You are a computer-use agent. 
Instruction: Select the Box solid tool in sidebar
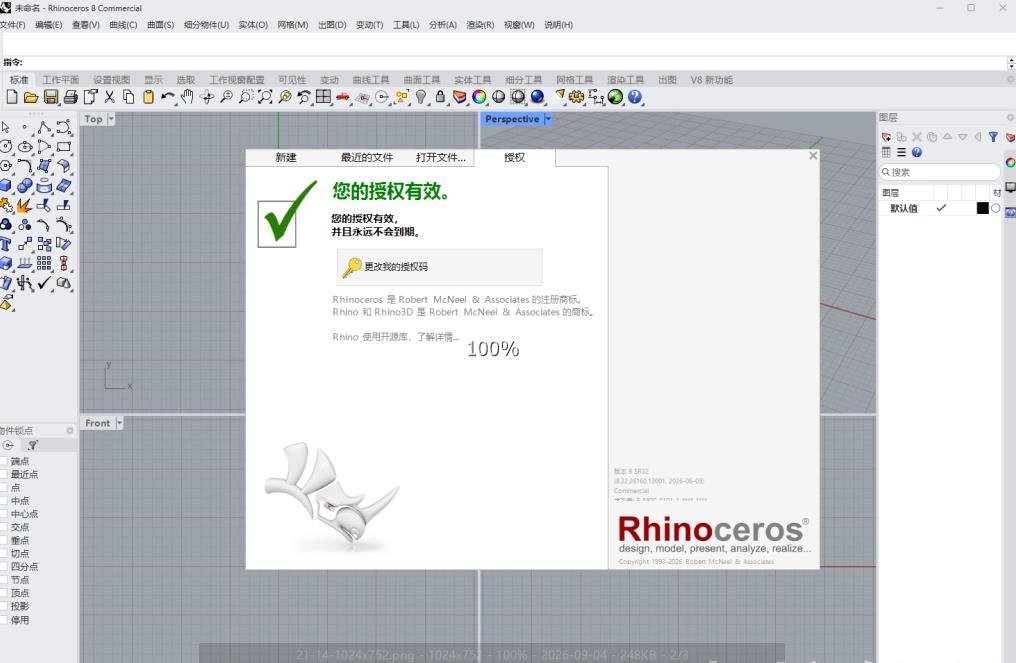[x=6, y=186]
